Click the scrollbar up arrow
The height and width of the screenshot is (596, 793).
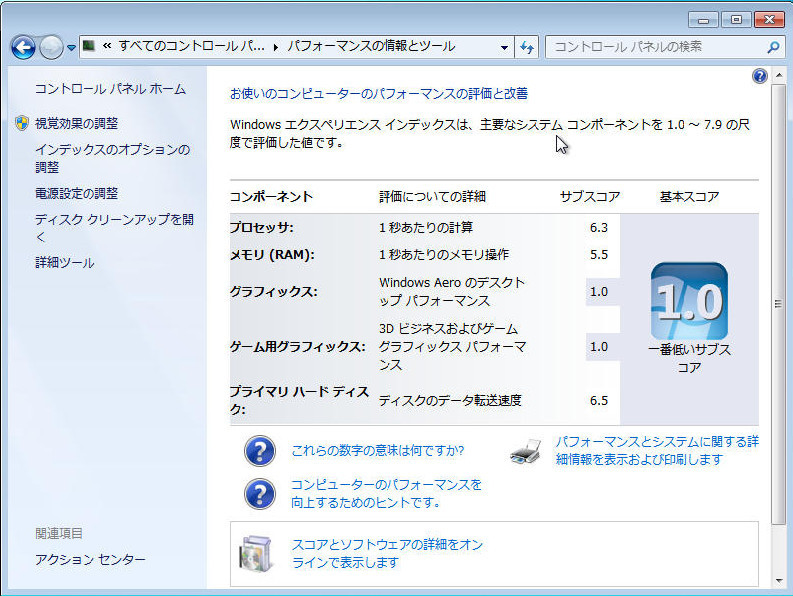coord(779,75)
